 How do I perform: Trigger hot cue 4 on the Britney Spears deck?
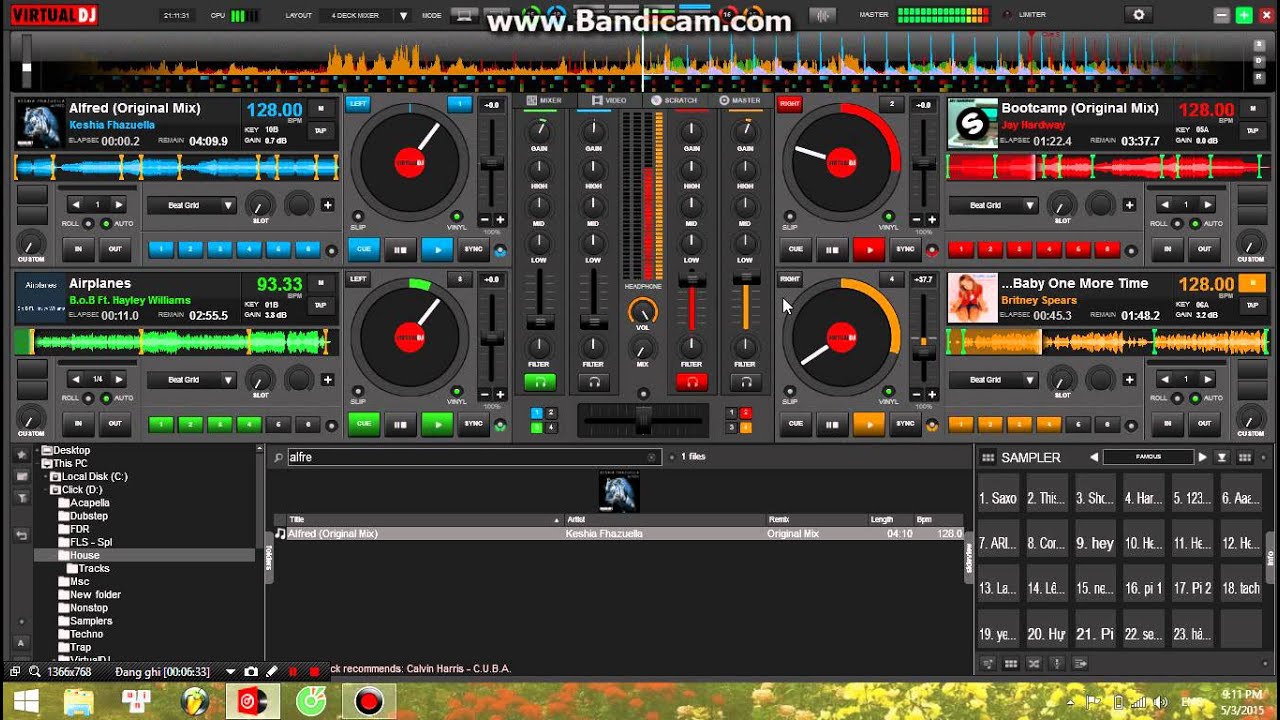click(x=1048, y=424)
